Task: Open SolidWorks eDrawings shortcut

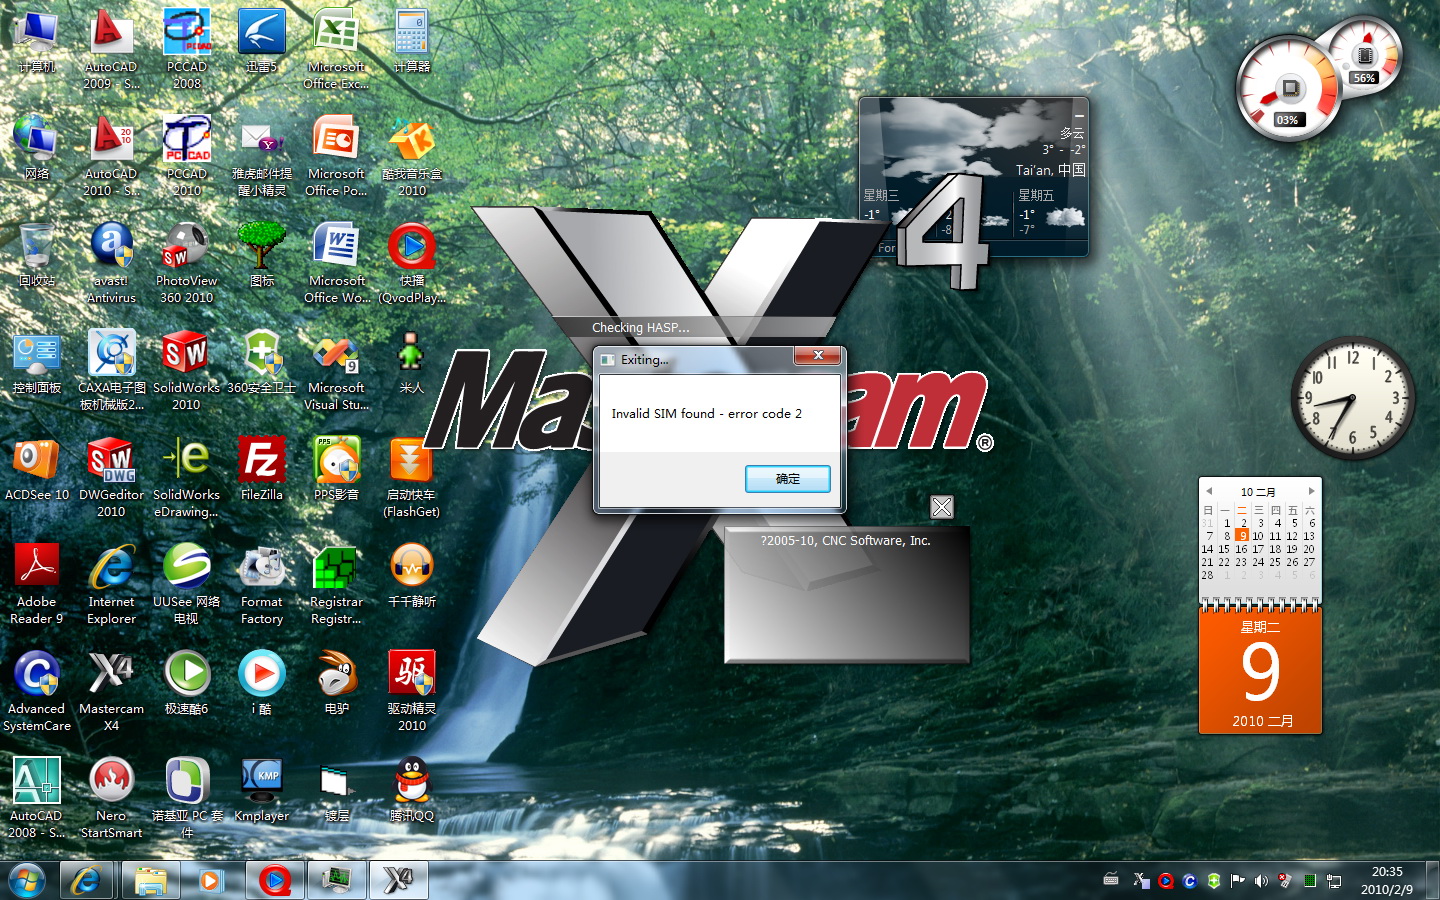Action: point(186,478)
